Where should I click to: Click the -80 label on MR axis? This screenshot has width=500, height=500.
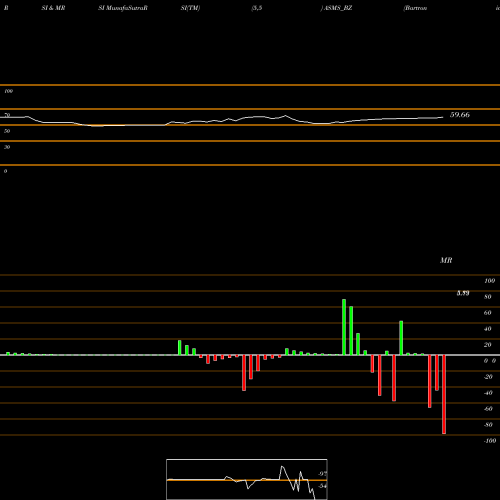tap(488, 425)
